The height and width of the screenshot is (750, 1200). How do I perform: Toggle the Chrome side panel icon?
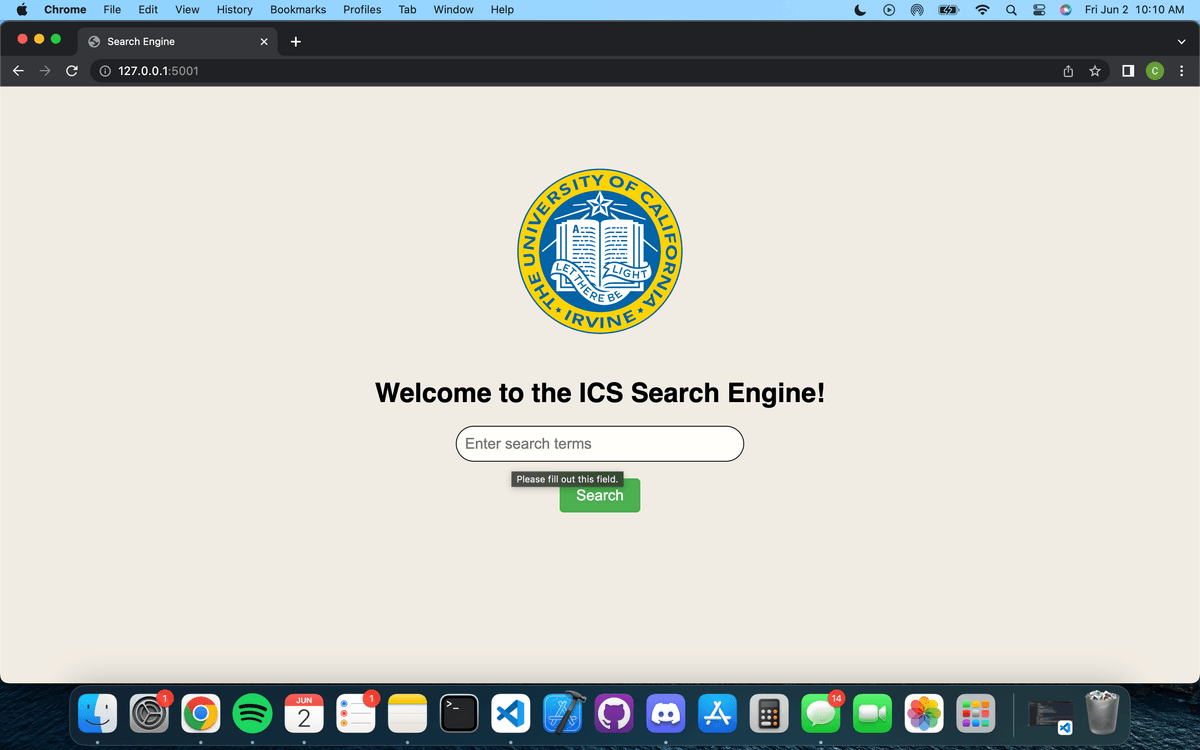[1128, 71]
